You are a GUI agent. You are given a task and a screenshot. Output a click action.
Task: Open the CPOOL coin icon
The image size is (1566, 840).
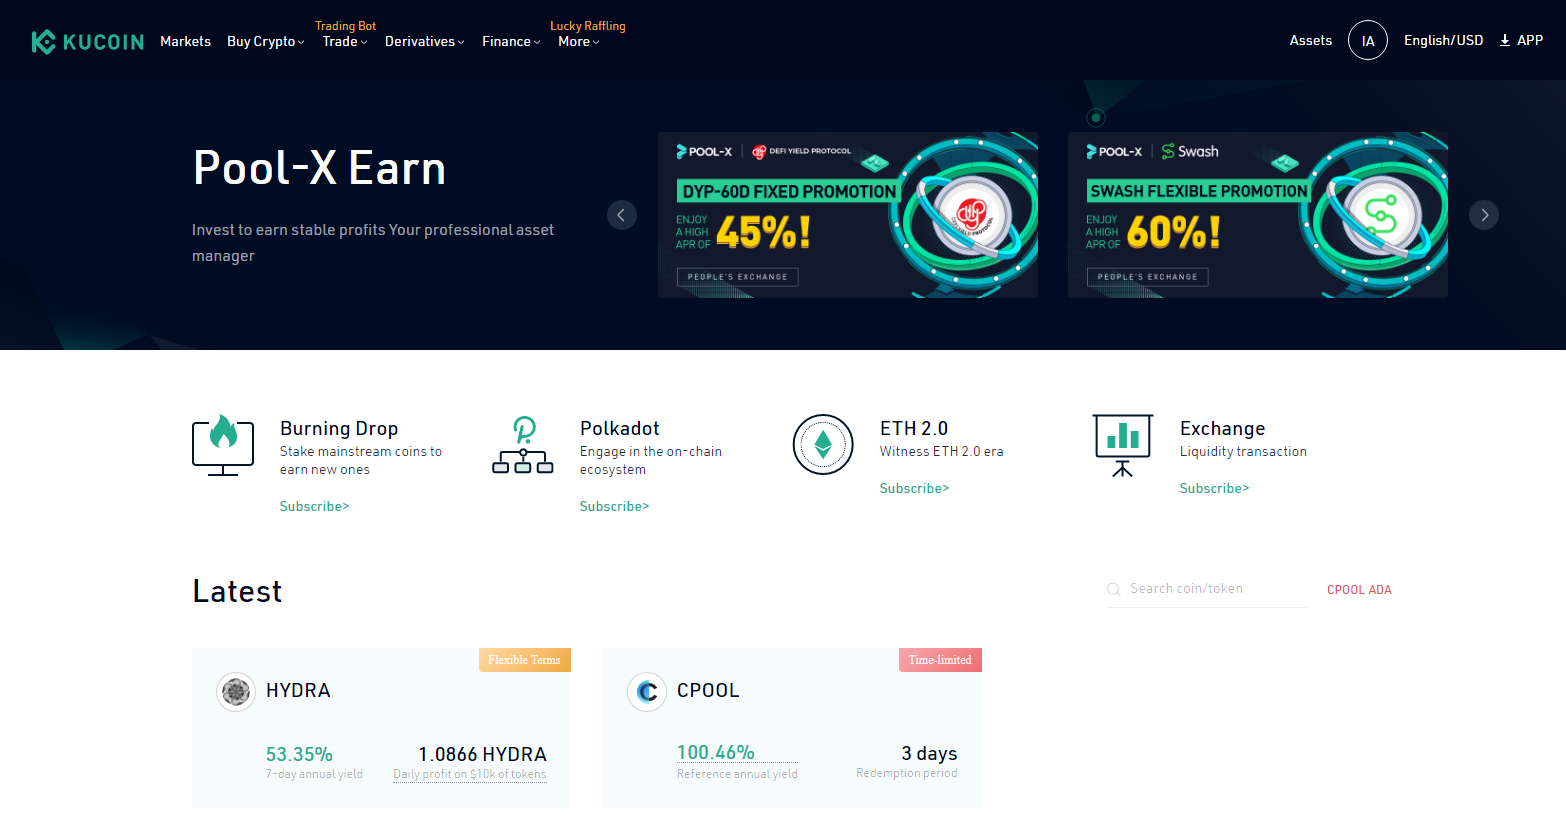tap(647, 691)
